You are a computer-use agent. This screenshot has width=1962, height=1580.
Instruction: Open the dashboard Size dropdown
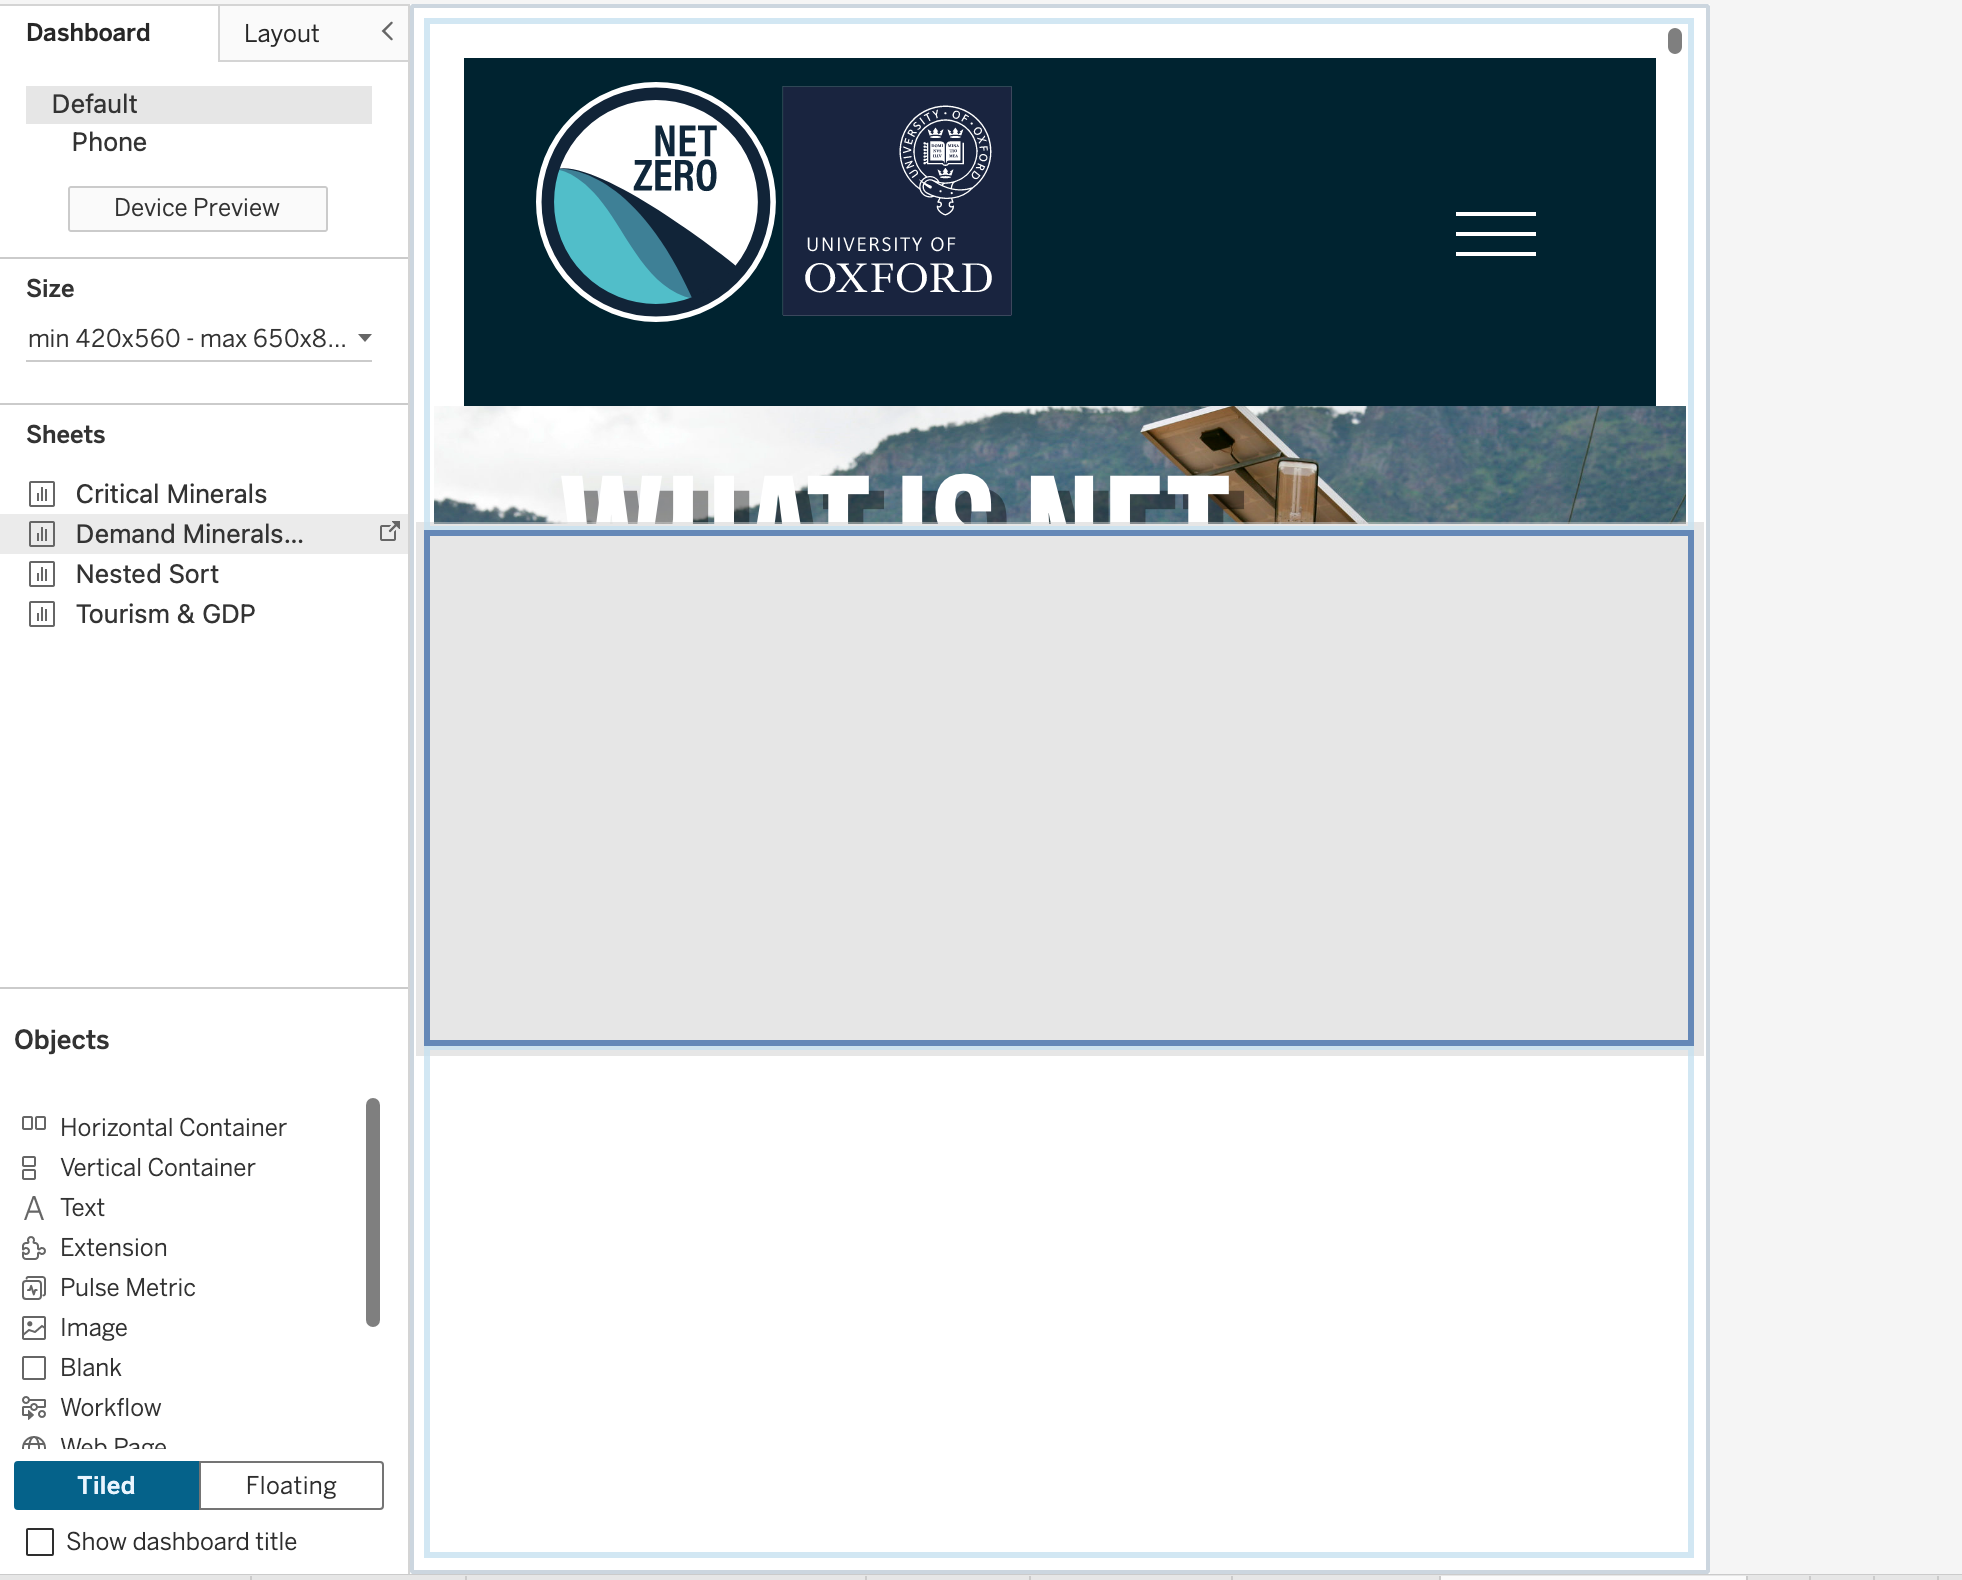click(x=199, y=338)
